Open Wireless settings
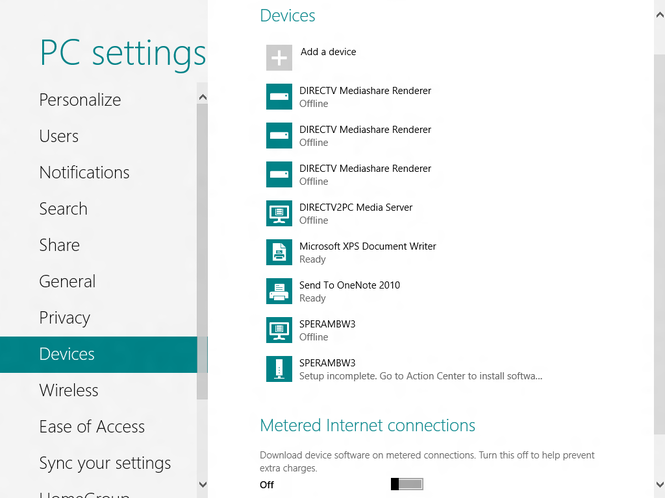This screenshot has width=665, height=498. pos(69,390)
